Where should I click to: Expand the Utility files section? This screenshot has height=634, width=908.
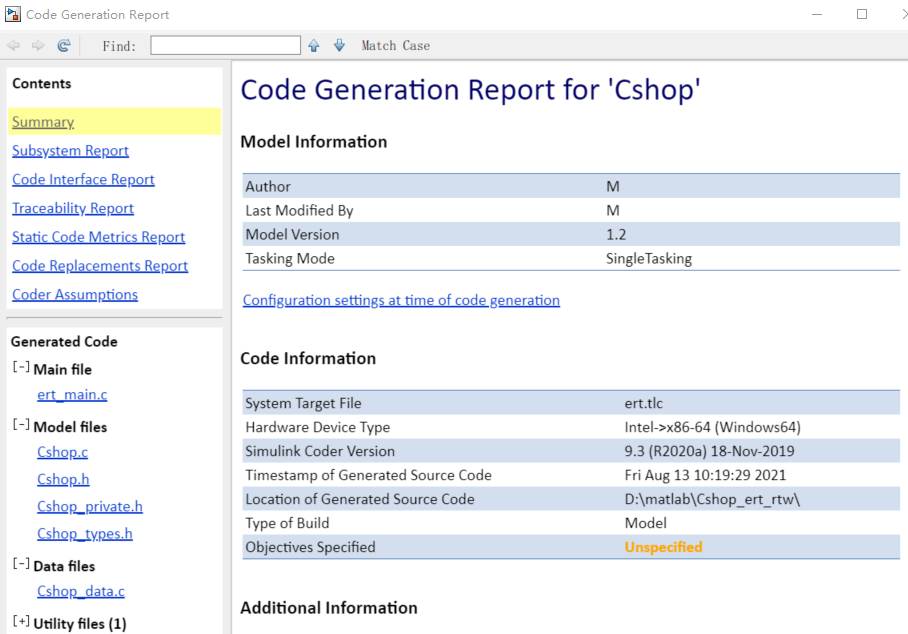(21, 623)
